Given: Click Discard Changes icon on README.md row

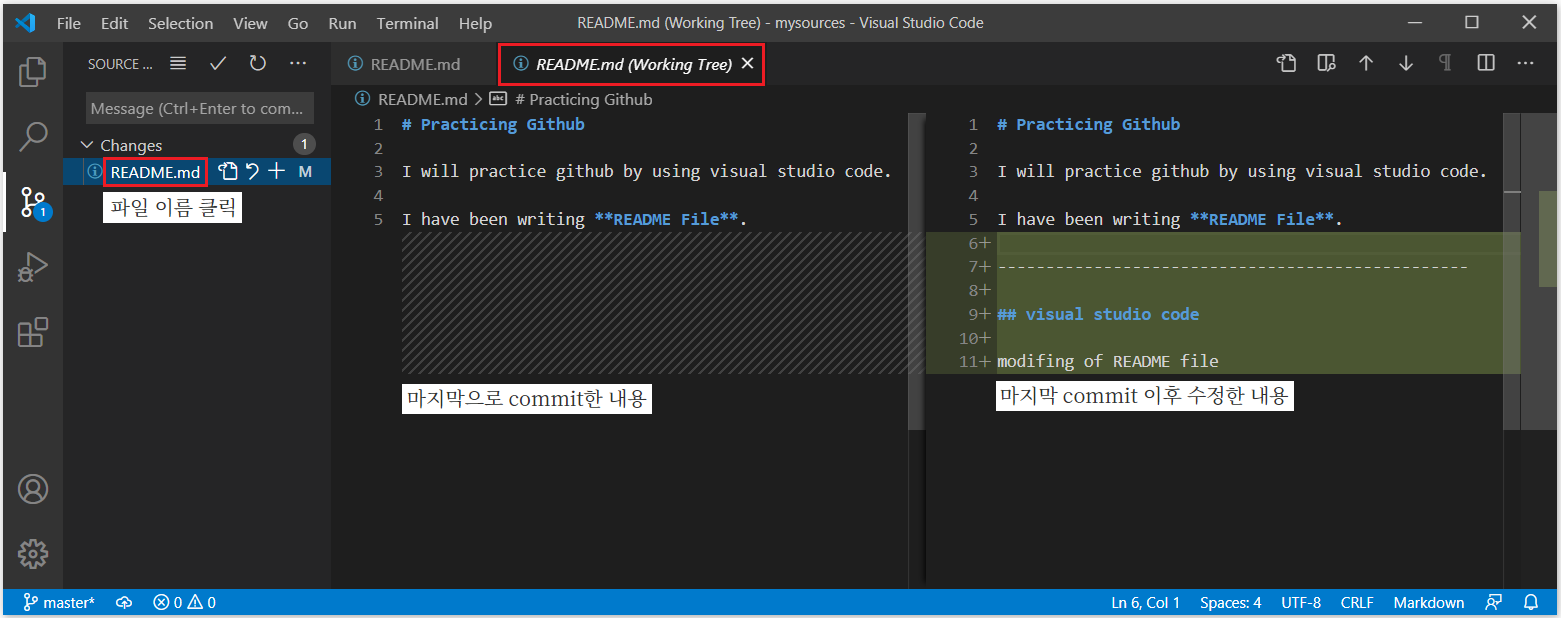Looking at the screenshot, I should [x=252, y=171].
